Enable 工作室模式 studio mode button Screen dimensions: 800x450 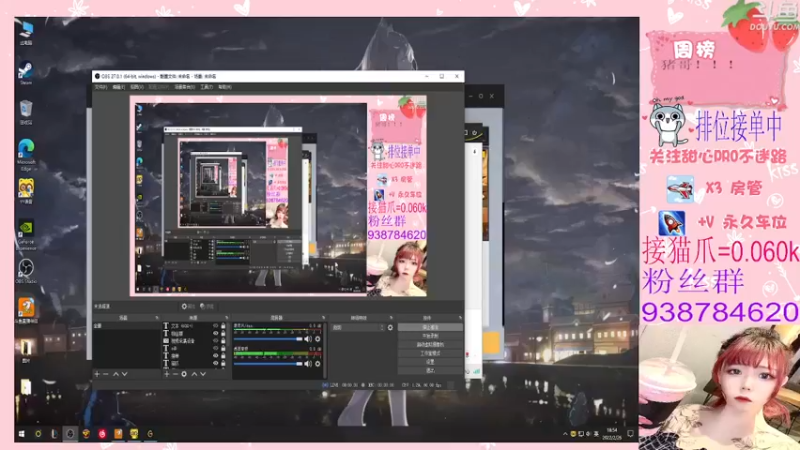click(430, 353)
